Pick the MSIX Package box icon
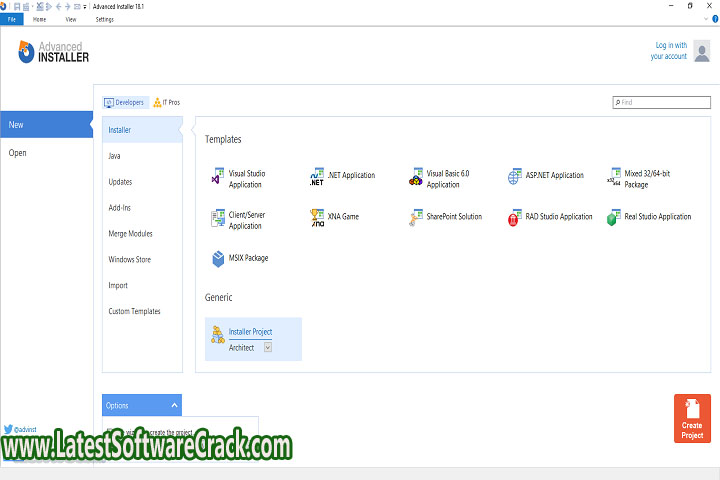This screenshot has width=720, height=480. [x=218, y=259]
